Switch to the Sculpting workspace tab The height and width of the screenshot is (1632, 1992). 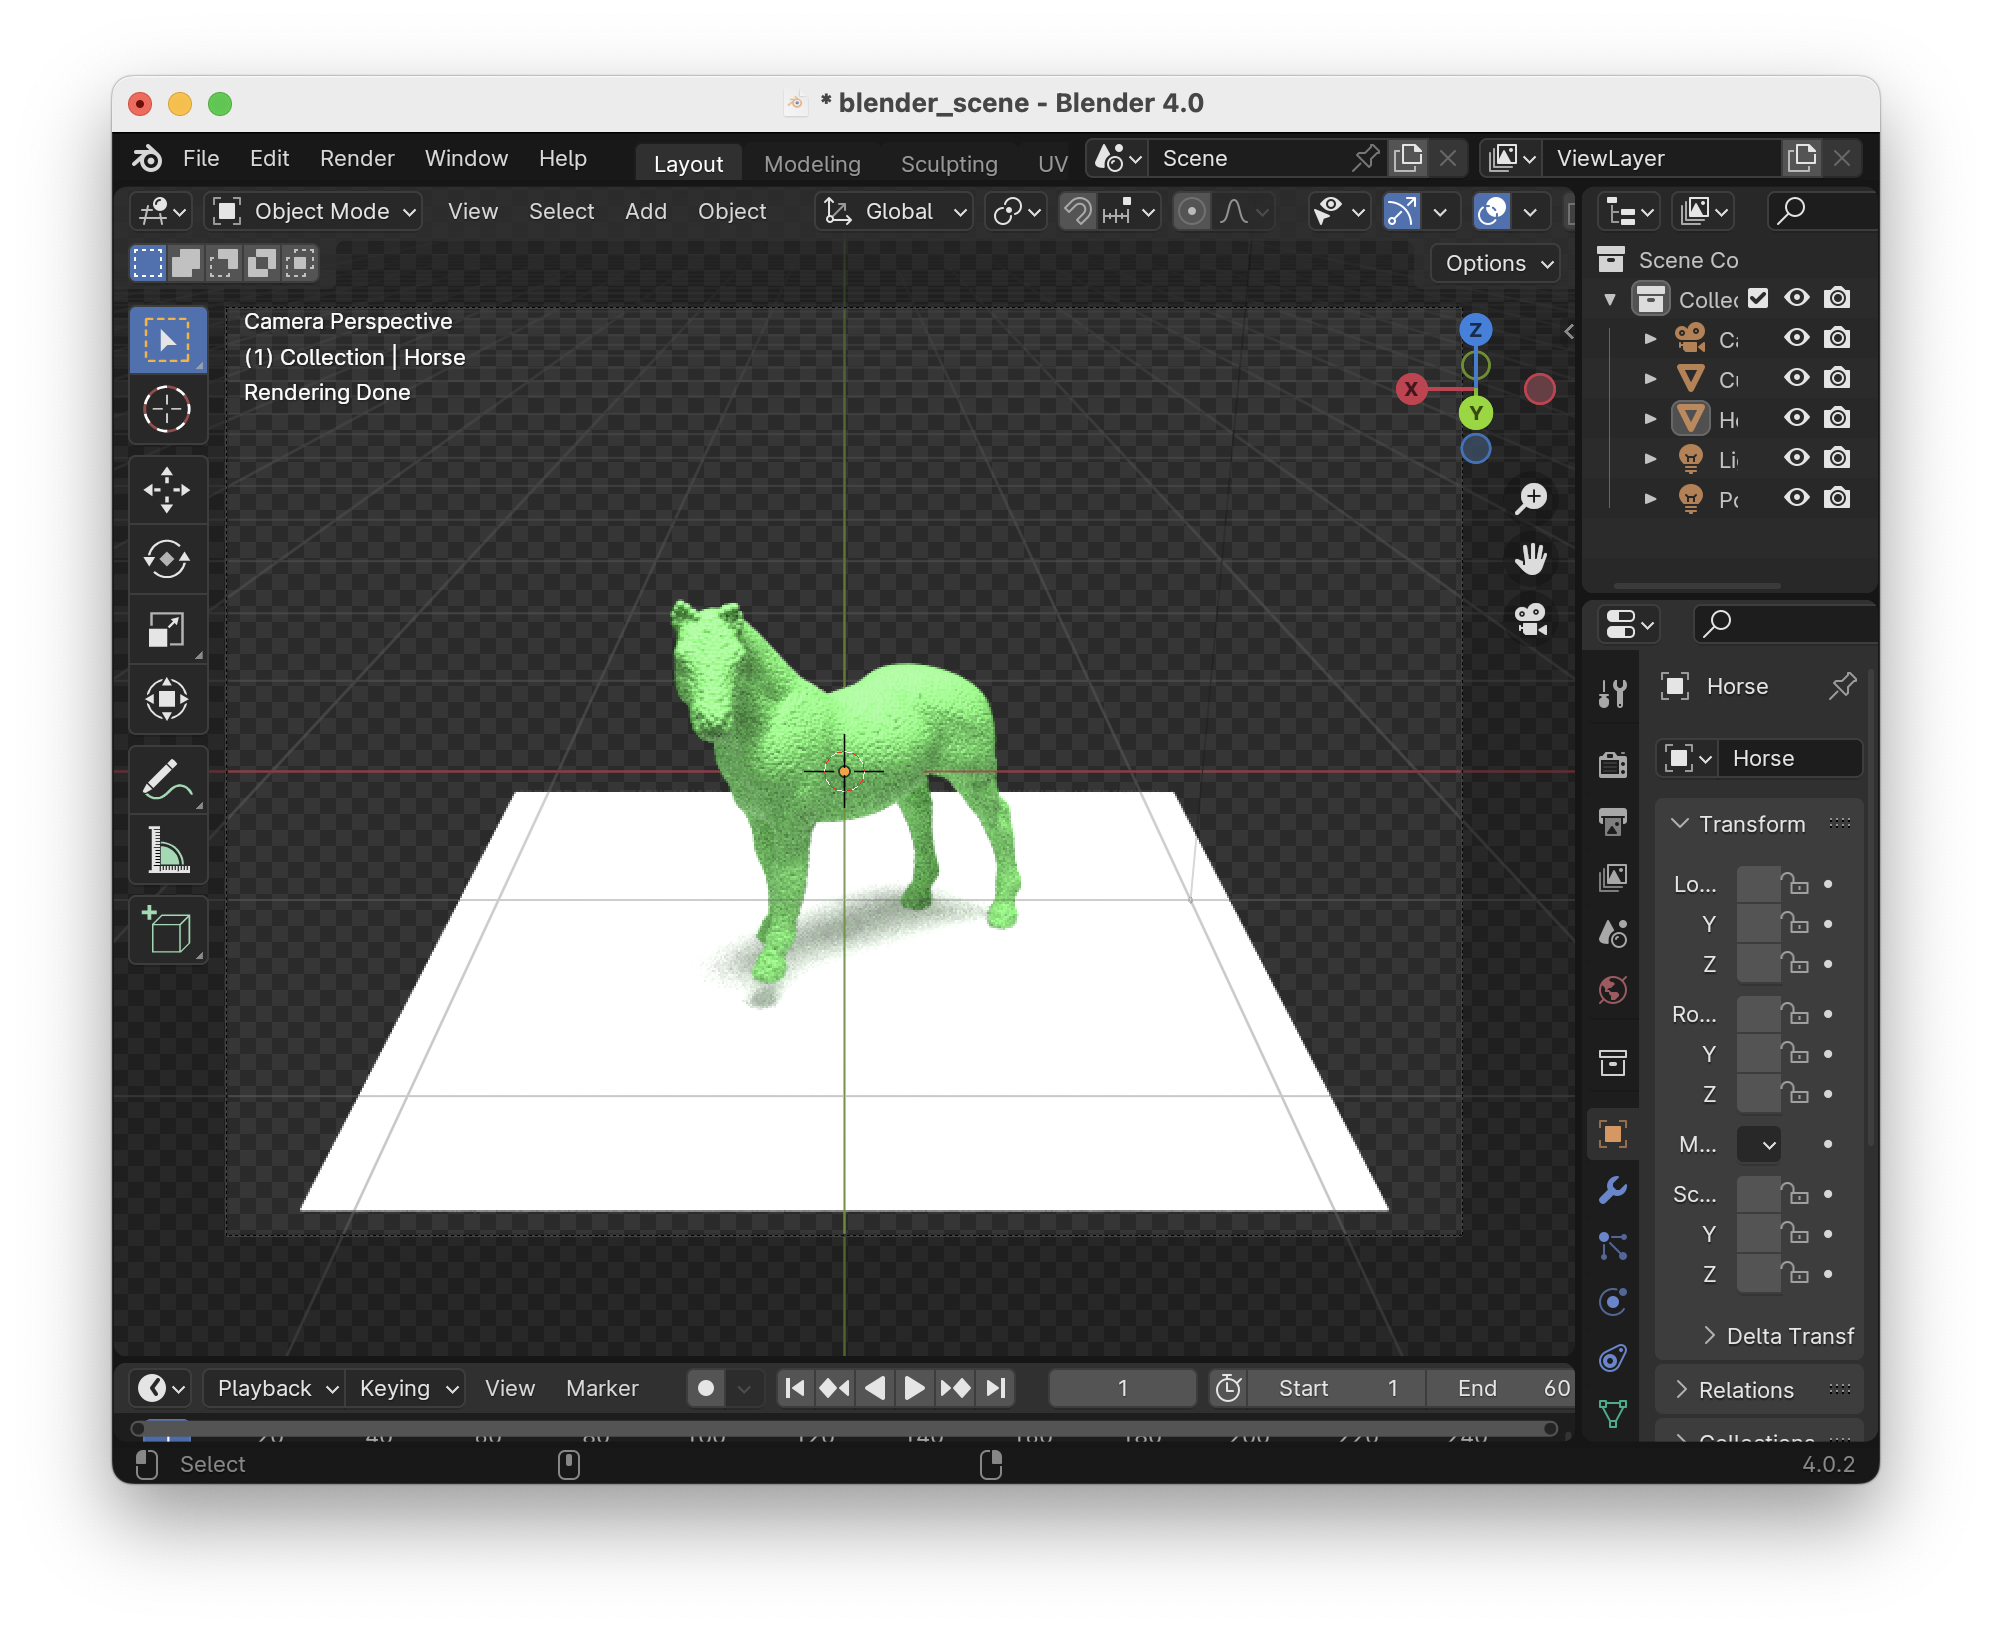[x=948, y=163]
